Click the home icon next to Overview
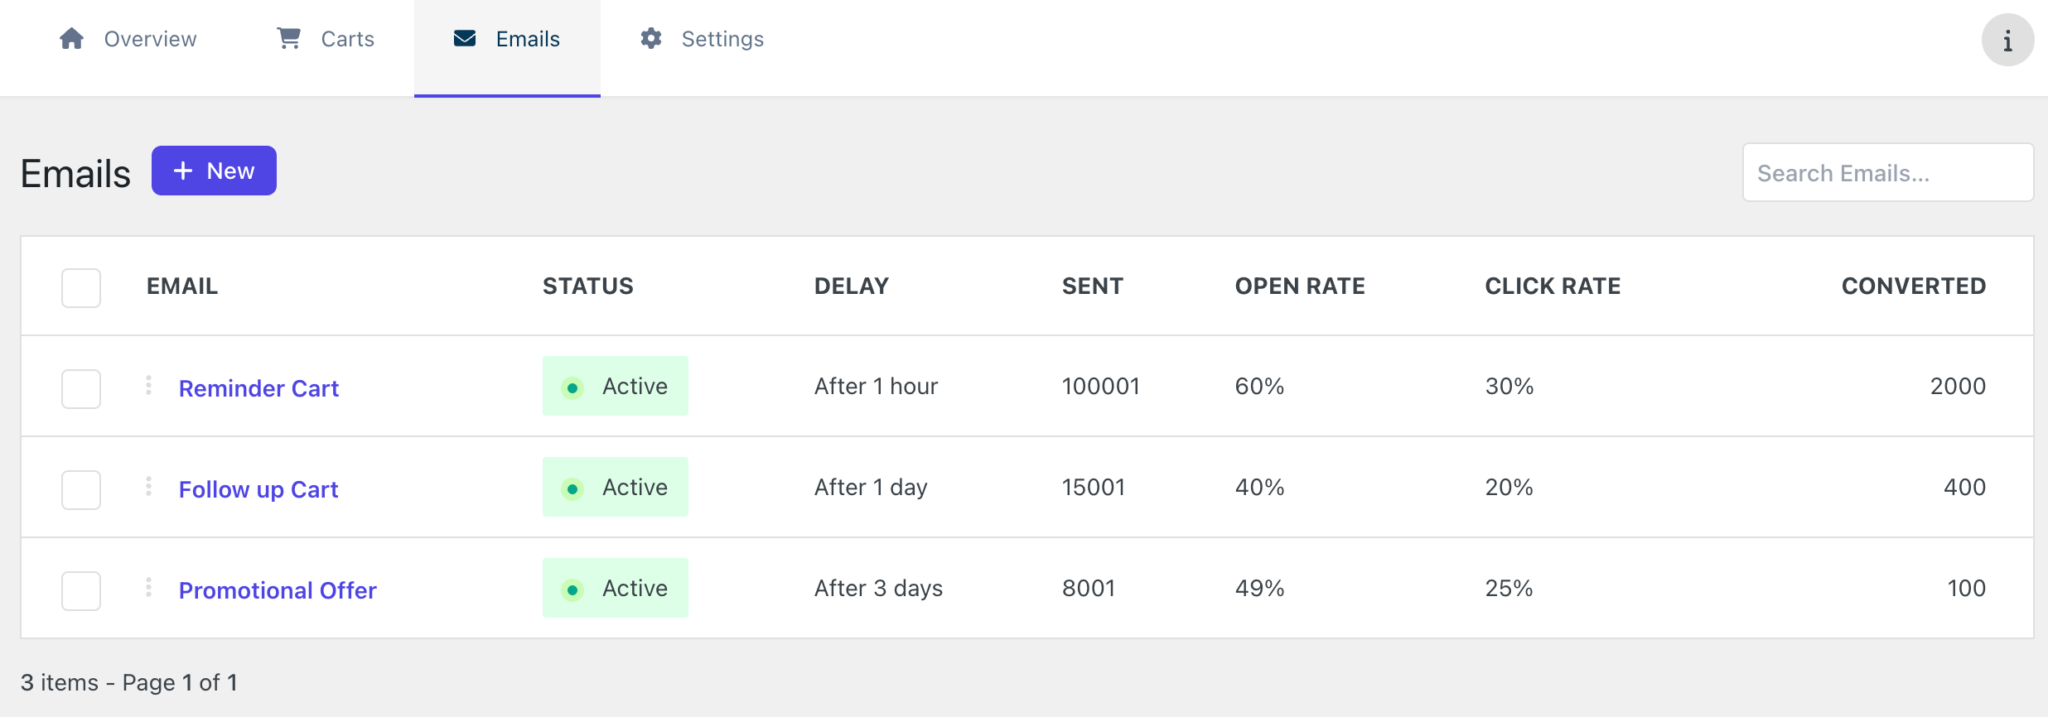 coord(69,38)
